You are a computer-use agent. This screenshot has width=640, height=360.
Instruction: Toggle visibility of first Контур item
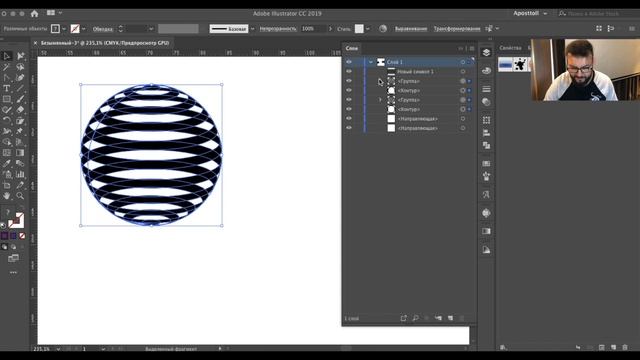click(349, 90)
